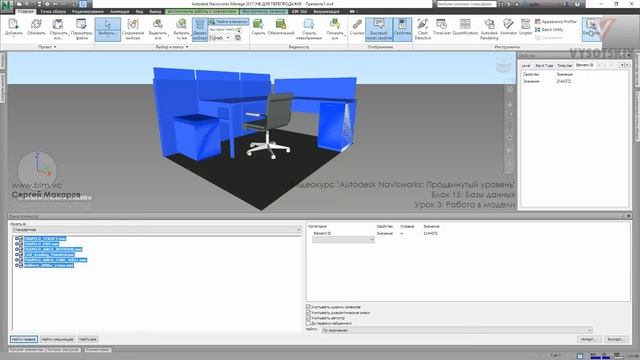
Task: Open the Appearance Profiler
Action: click(x=556, y=22)
